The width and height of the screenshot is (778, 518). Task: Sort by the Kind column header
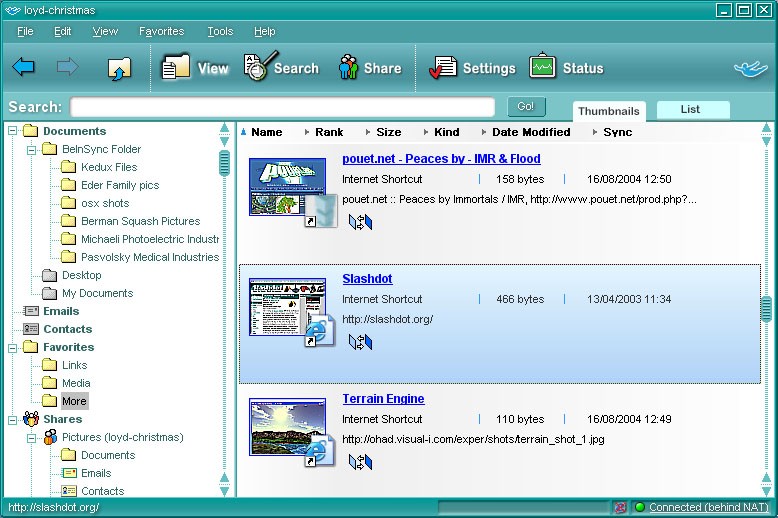pos(447,132)
